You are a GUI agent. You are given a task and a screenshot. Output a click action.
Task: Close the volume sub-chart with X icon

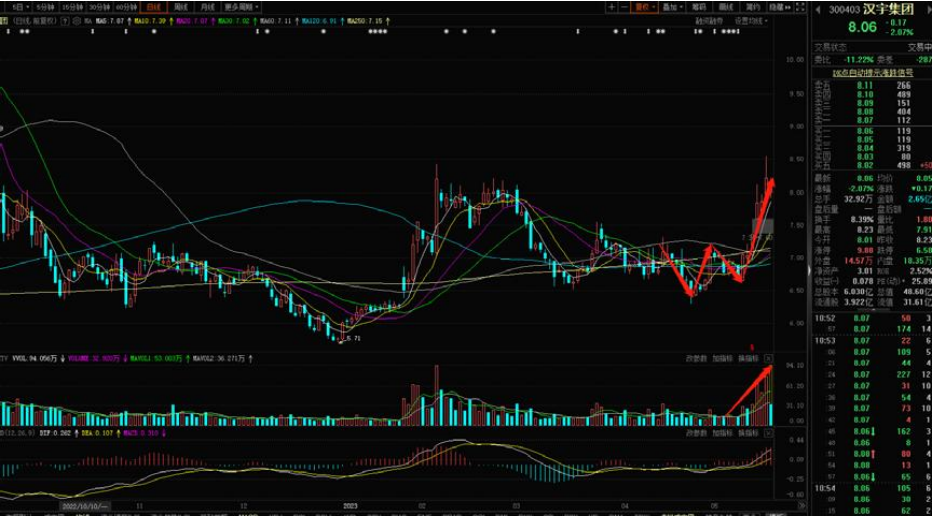point(768,358)
